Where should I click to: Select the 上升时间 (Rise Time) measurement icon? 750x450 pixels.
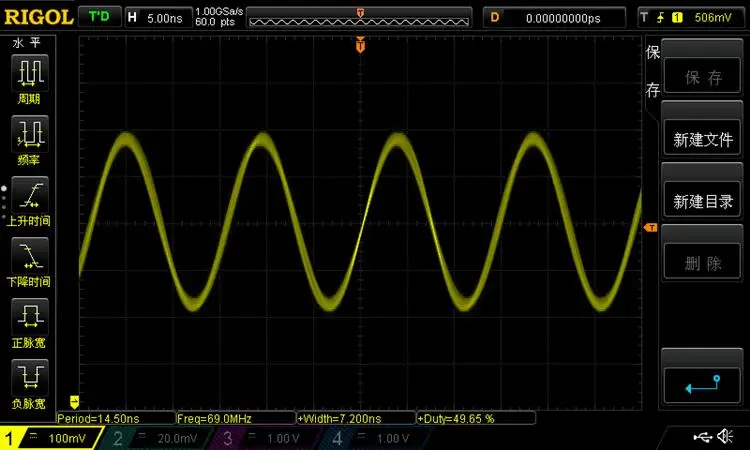click(30, 195)
